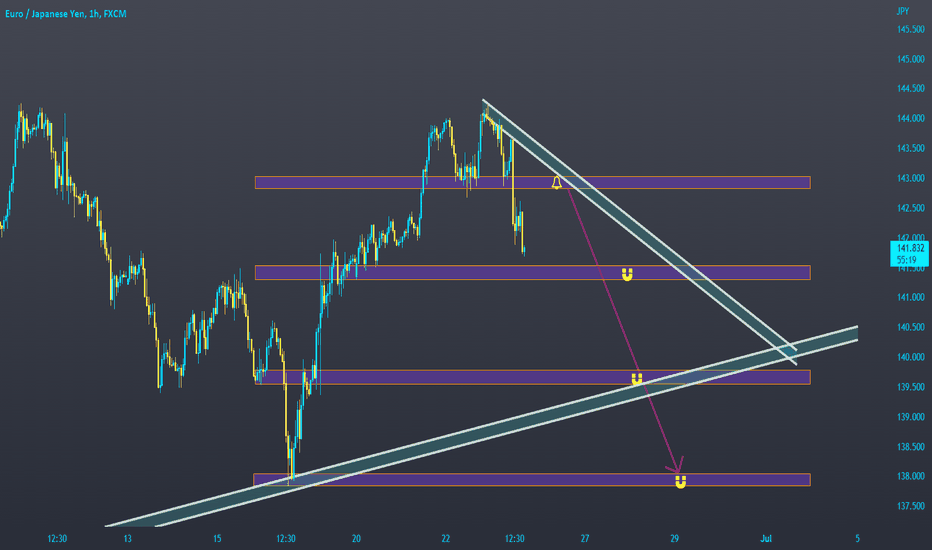
Task: Click the 144.000 price axis label
Action: [x=911, y=118]
